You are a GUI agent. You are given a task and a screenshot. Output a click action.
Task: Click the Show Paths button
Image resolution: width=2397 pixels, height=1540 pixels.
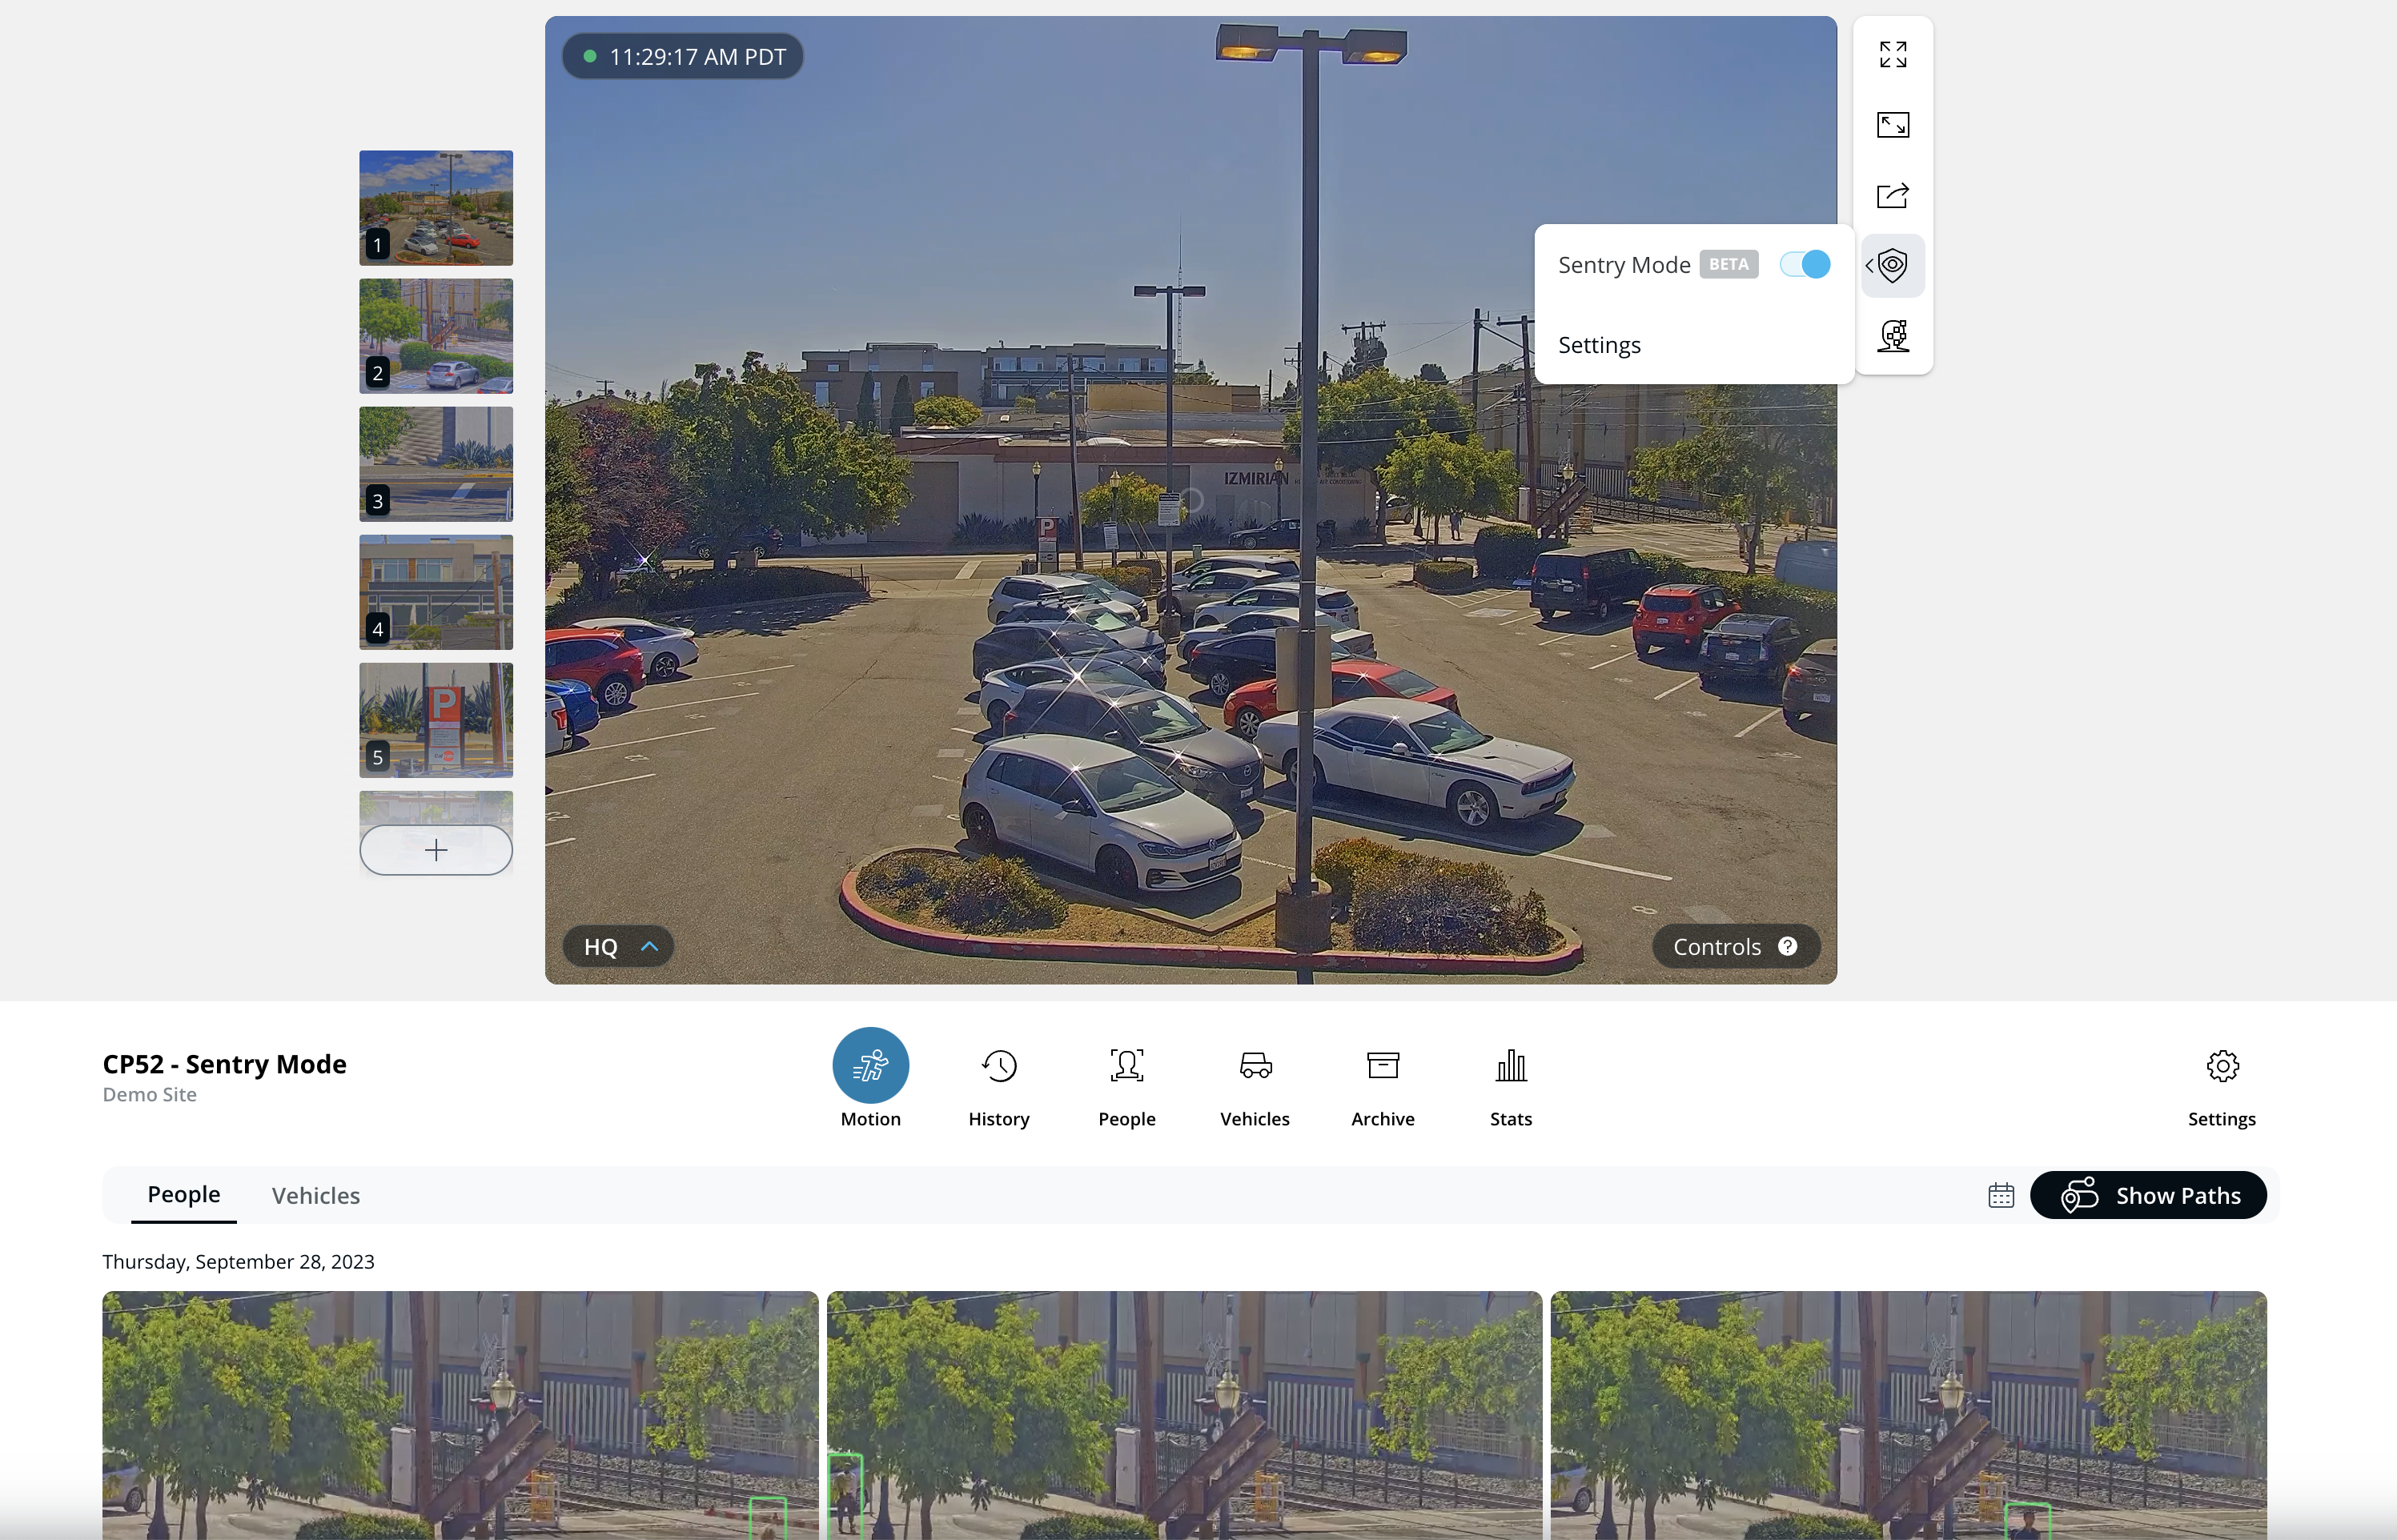2148,1195
